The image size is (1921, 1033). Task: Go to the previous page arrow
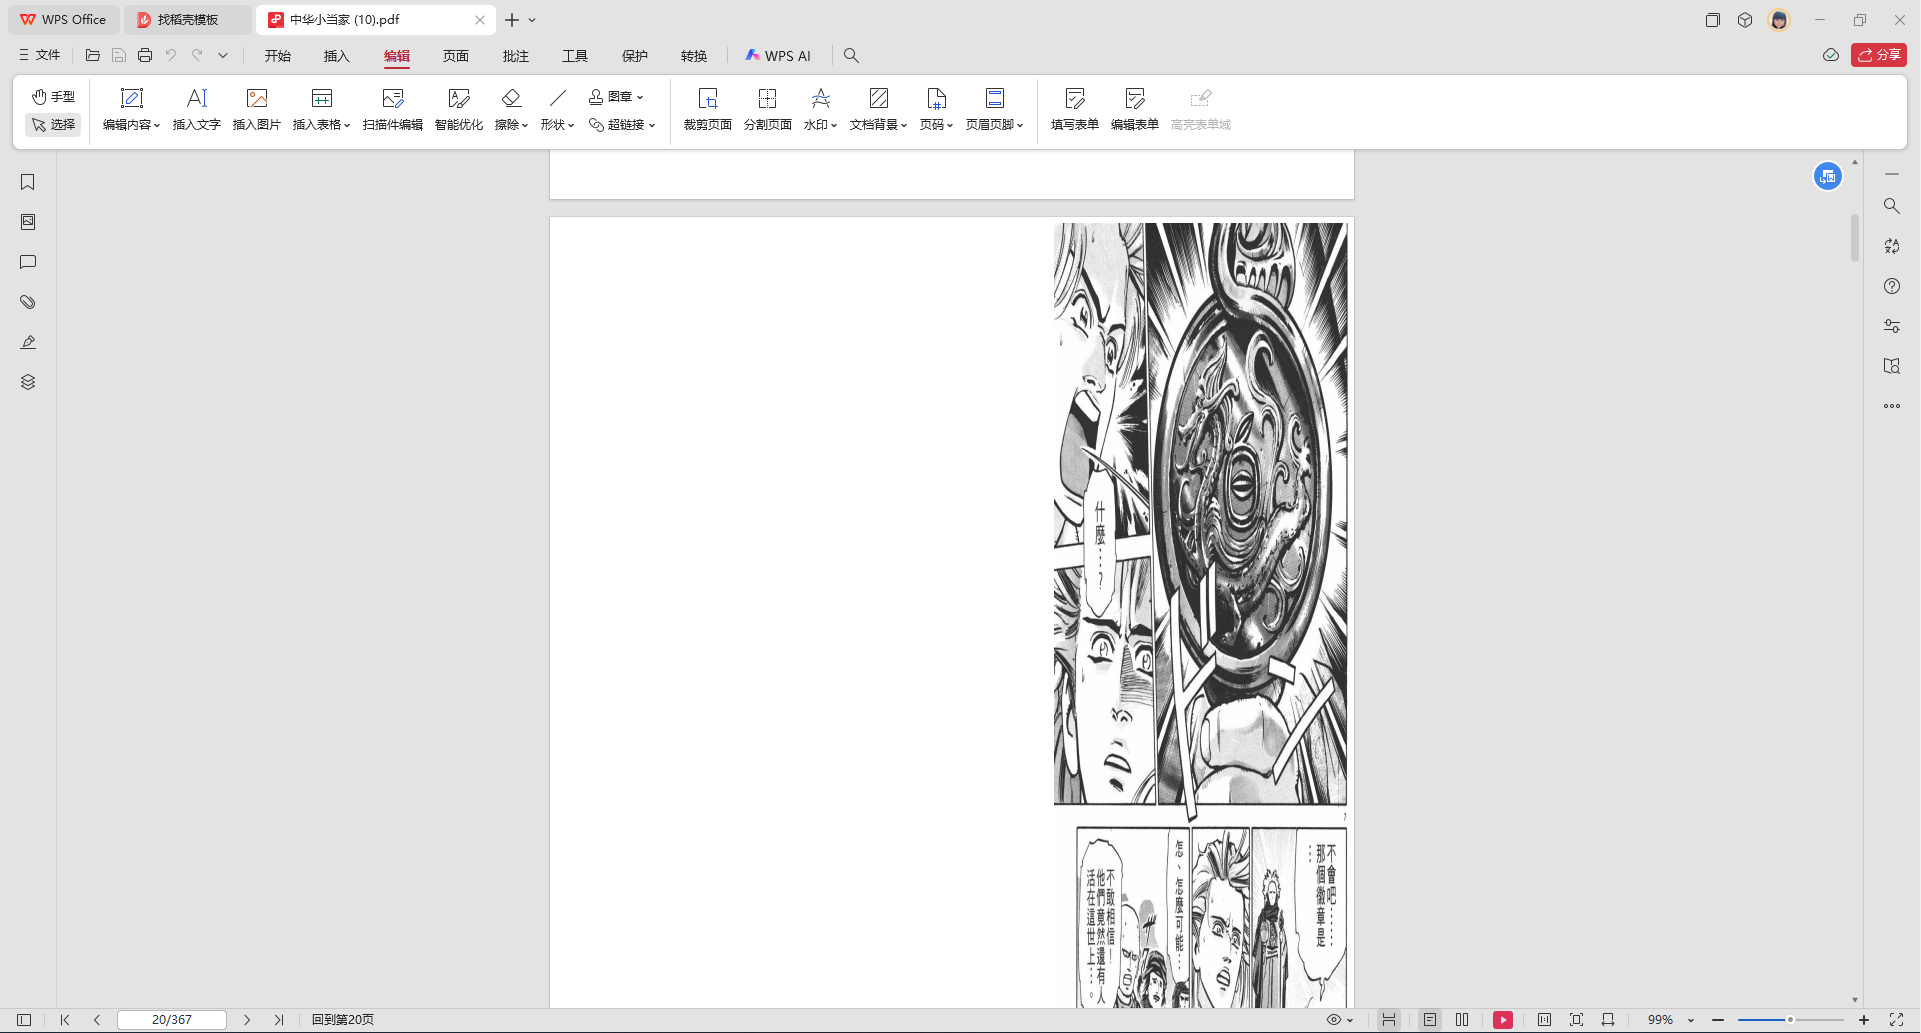coord(97,1020)
